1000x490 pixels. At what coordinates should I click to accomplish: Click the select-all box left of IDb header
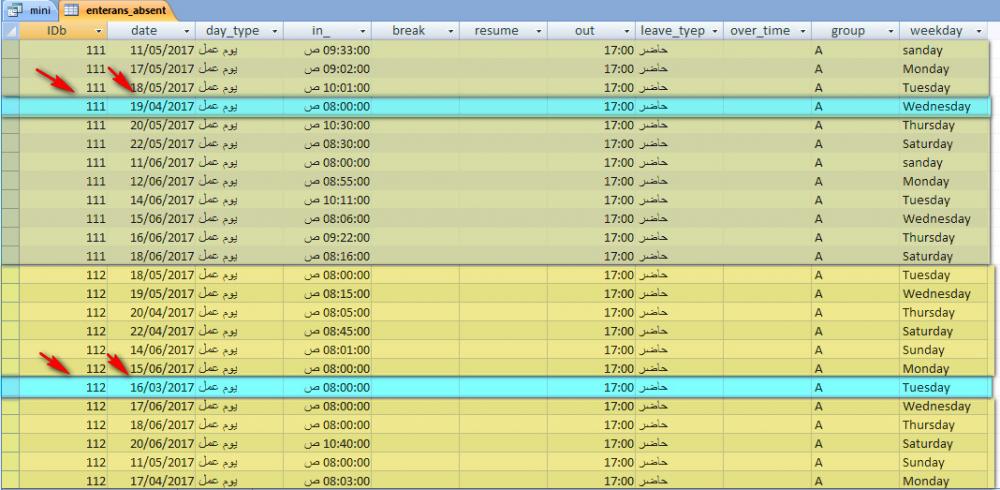coord(10,31)
